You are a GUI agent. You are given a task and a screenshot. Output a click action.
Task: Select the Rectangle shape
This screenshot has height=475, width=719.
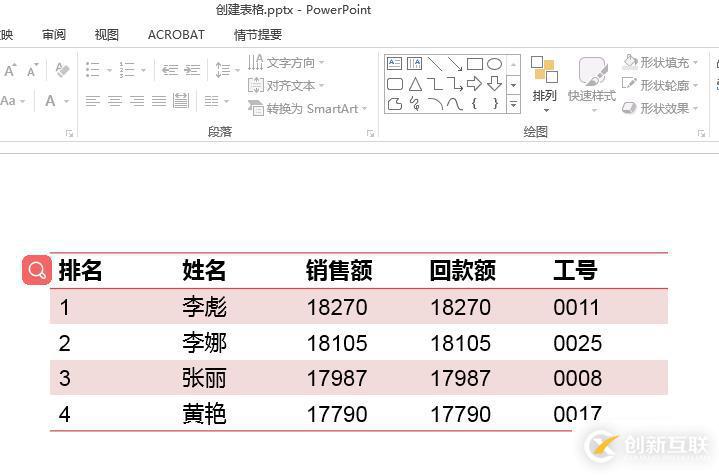(x=475, y=64)
